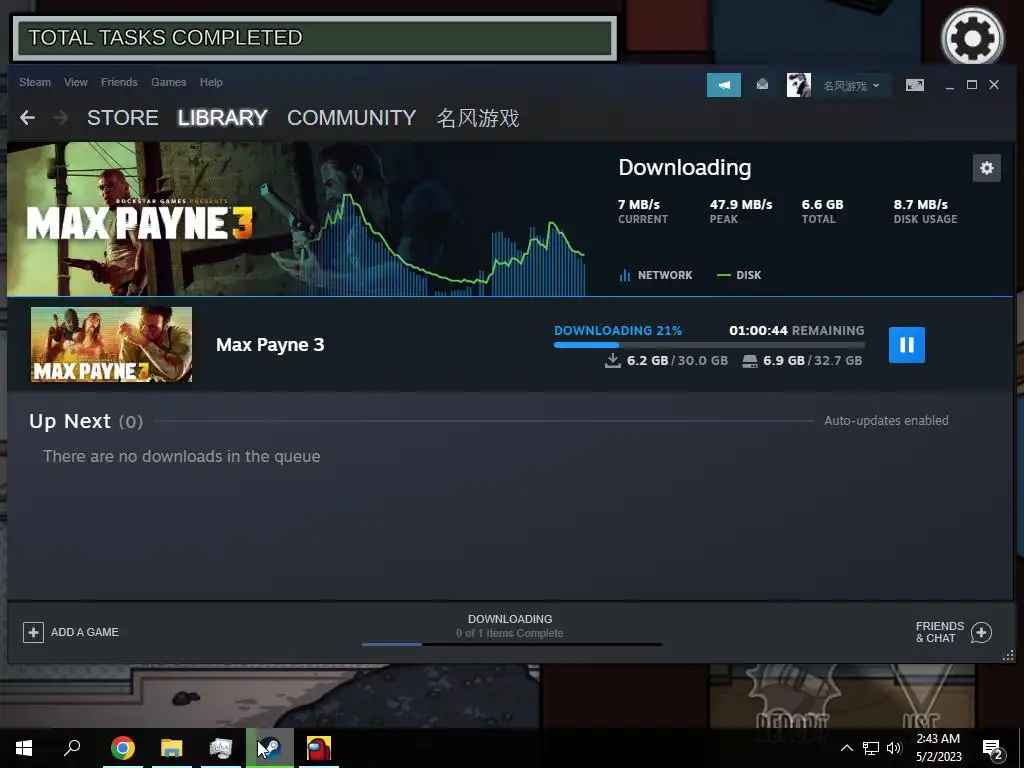Expand the 名风游戏 account dropdown
The width and height of the screenshot is (1024, 768).
click(851, 86)
